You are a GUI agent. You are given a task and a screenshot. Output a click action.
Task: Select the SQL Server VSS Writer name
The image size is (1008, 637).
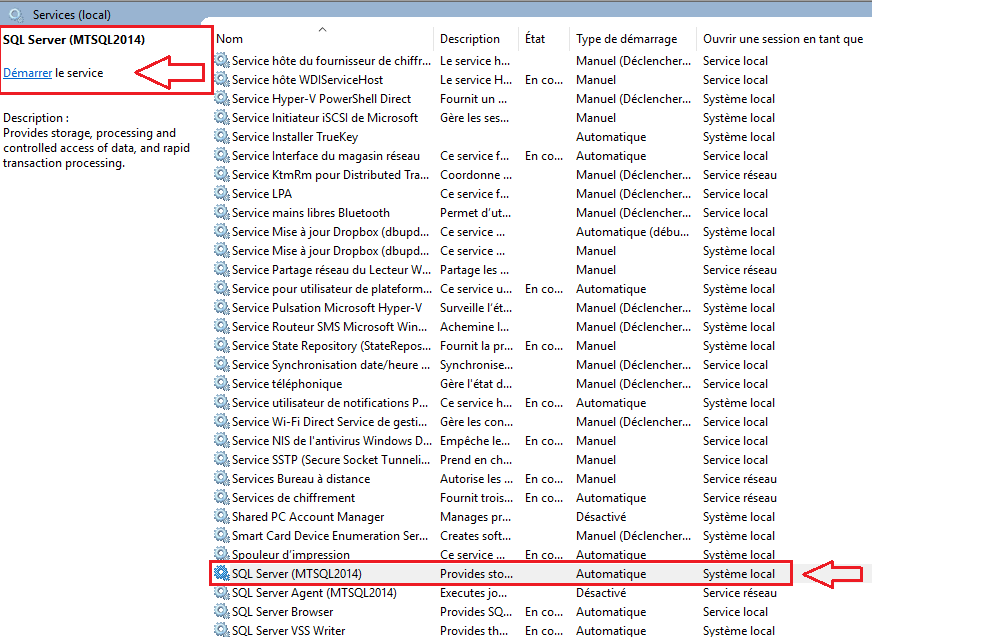point(289,631)
